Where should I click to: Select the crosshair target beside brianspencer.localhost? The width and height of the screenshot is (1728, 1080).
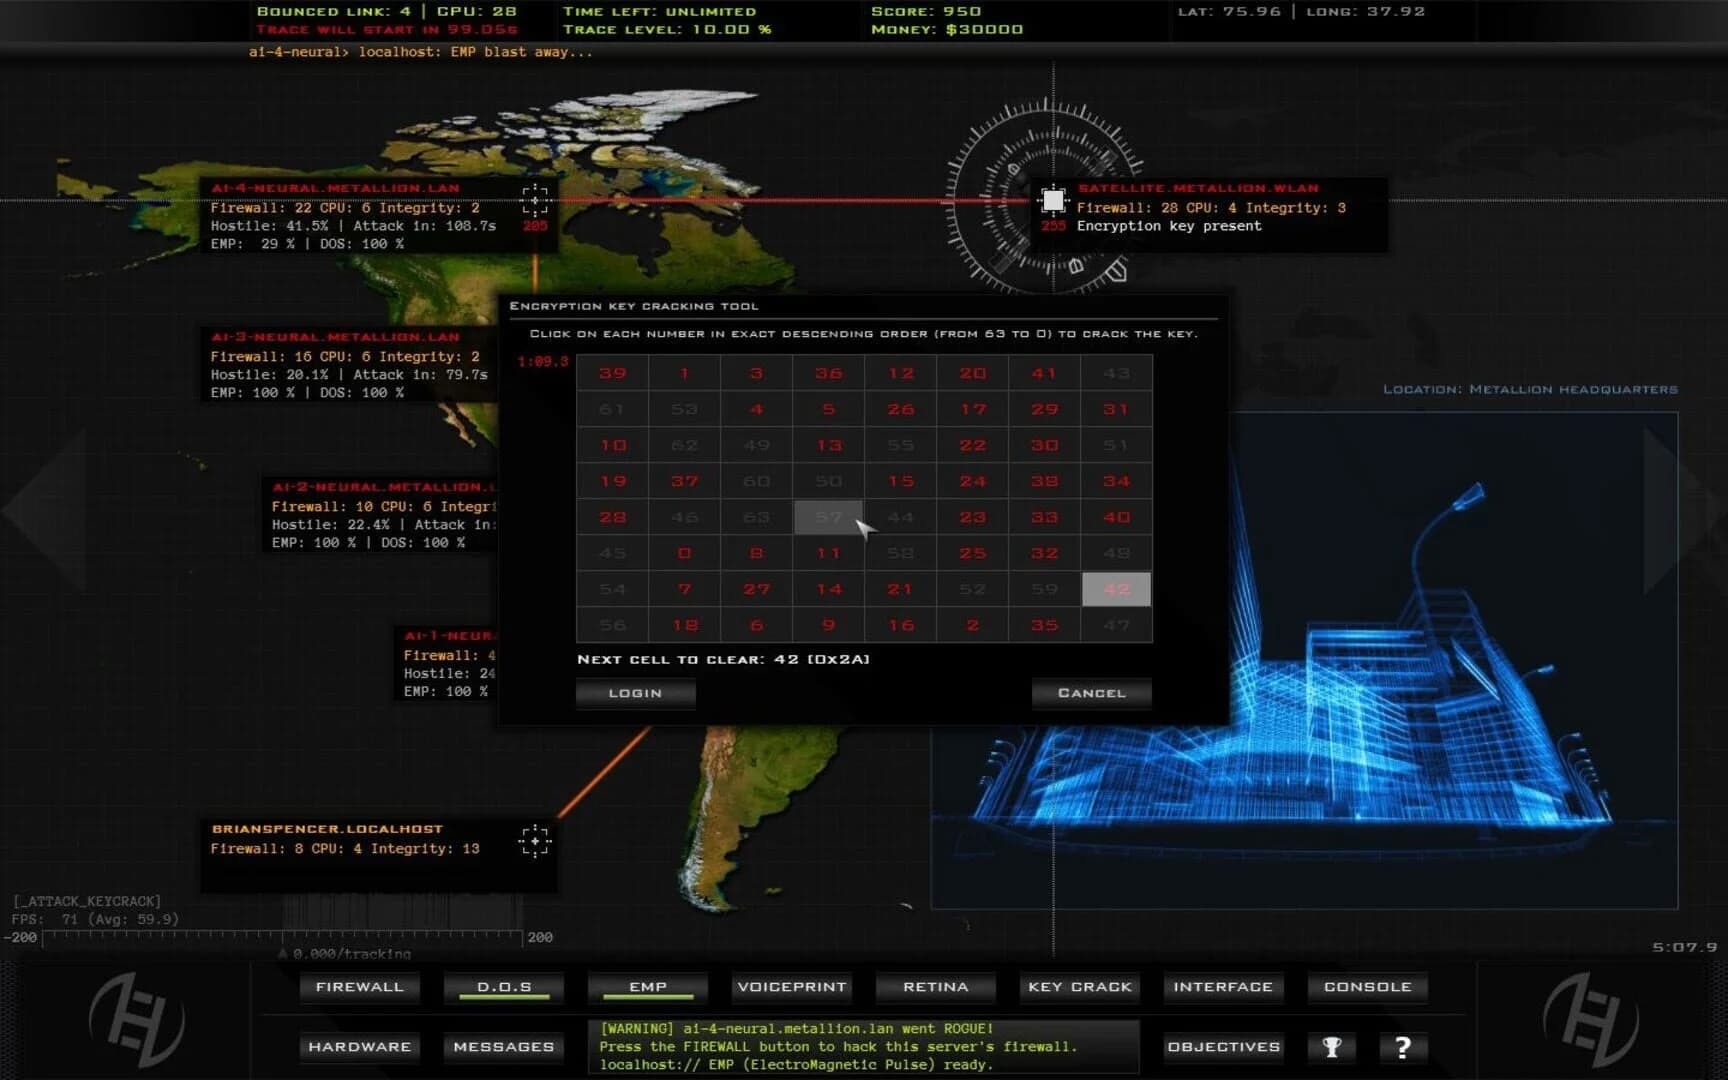tap(535, 843)
